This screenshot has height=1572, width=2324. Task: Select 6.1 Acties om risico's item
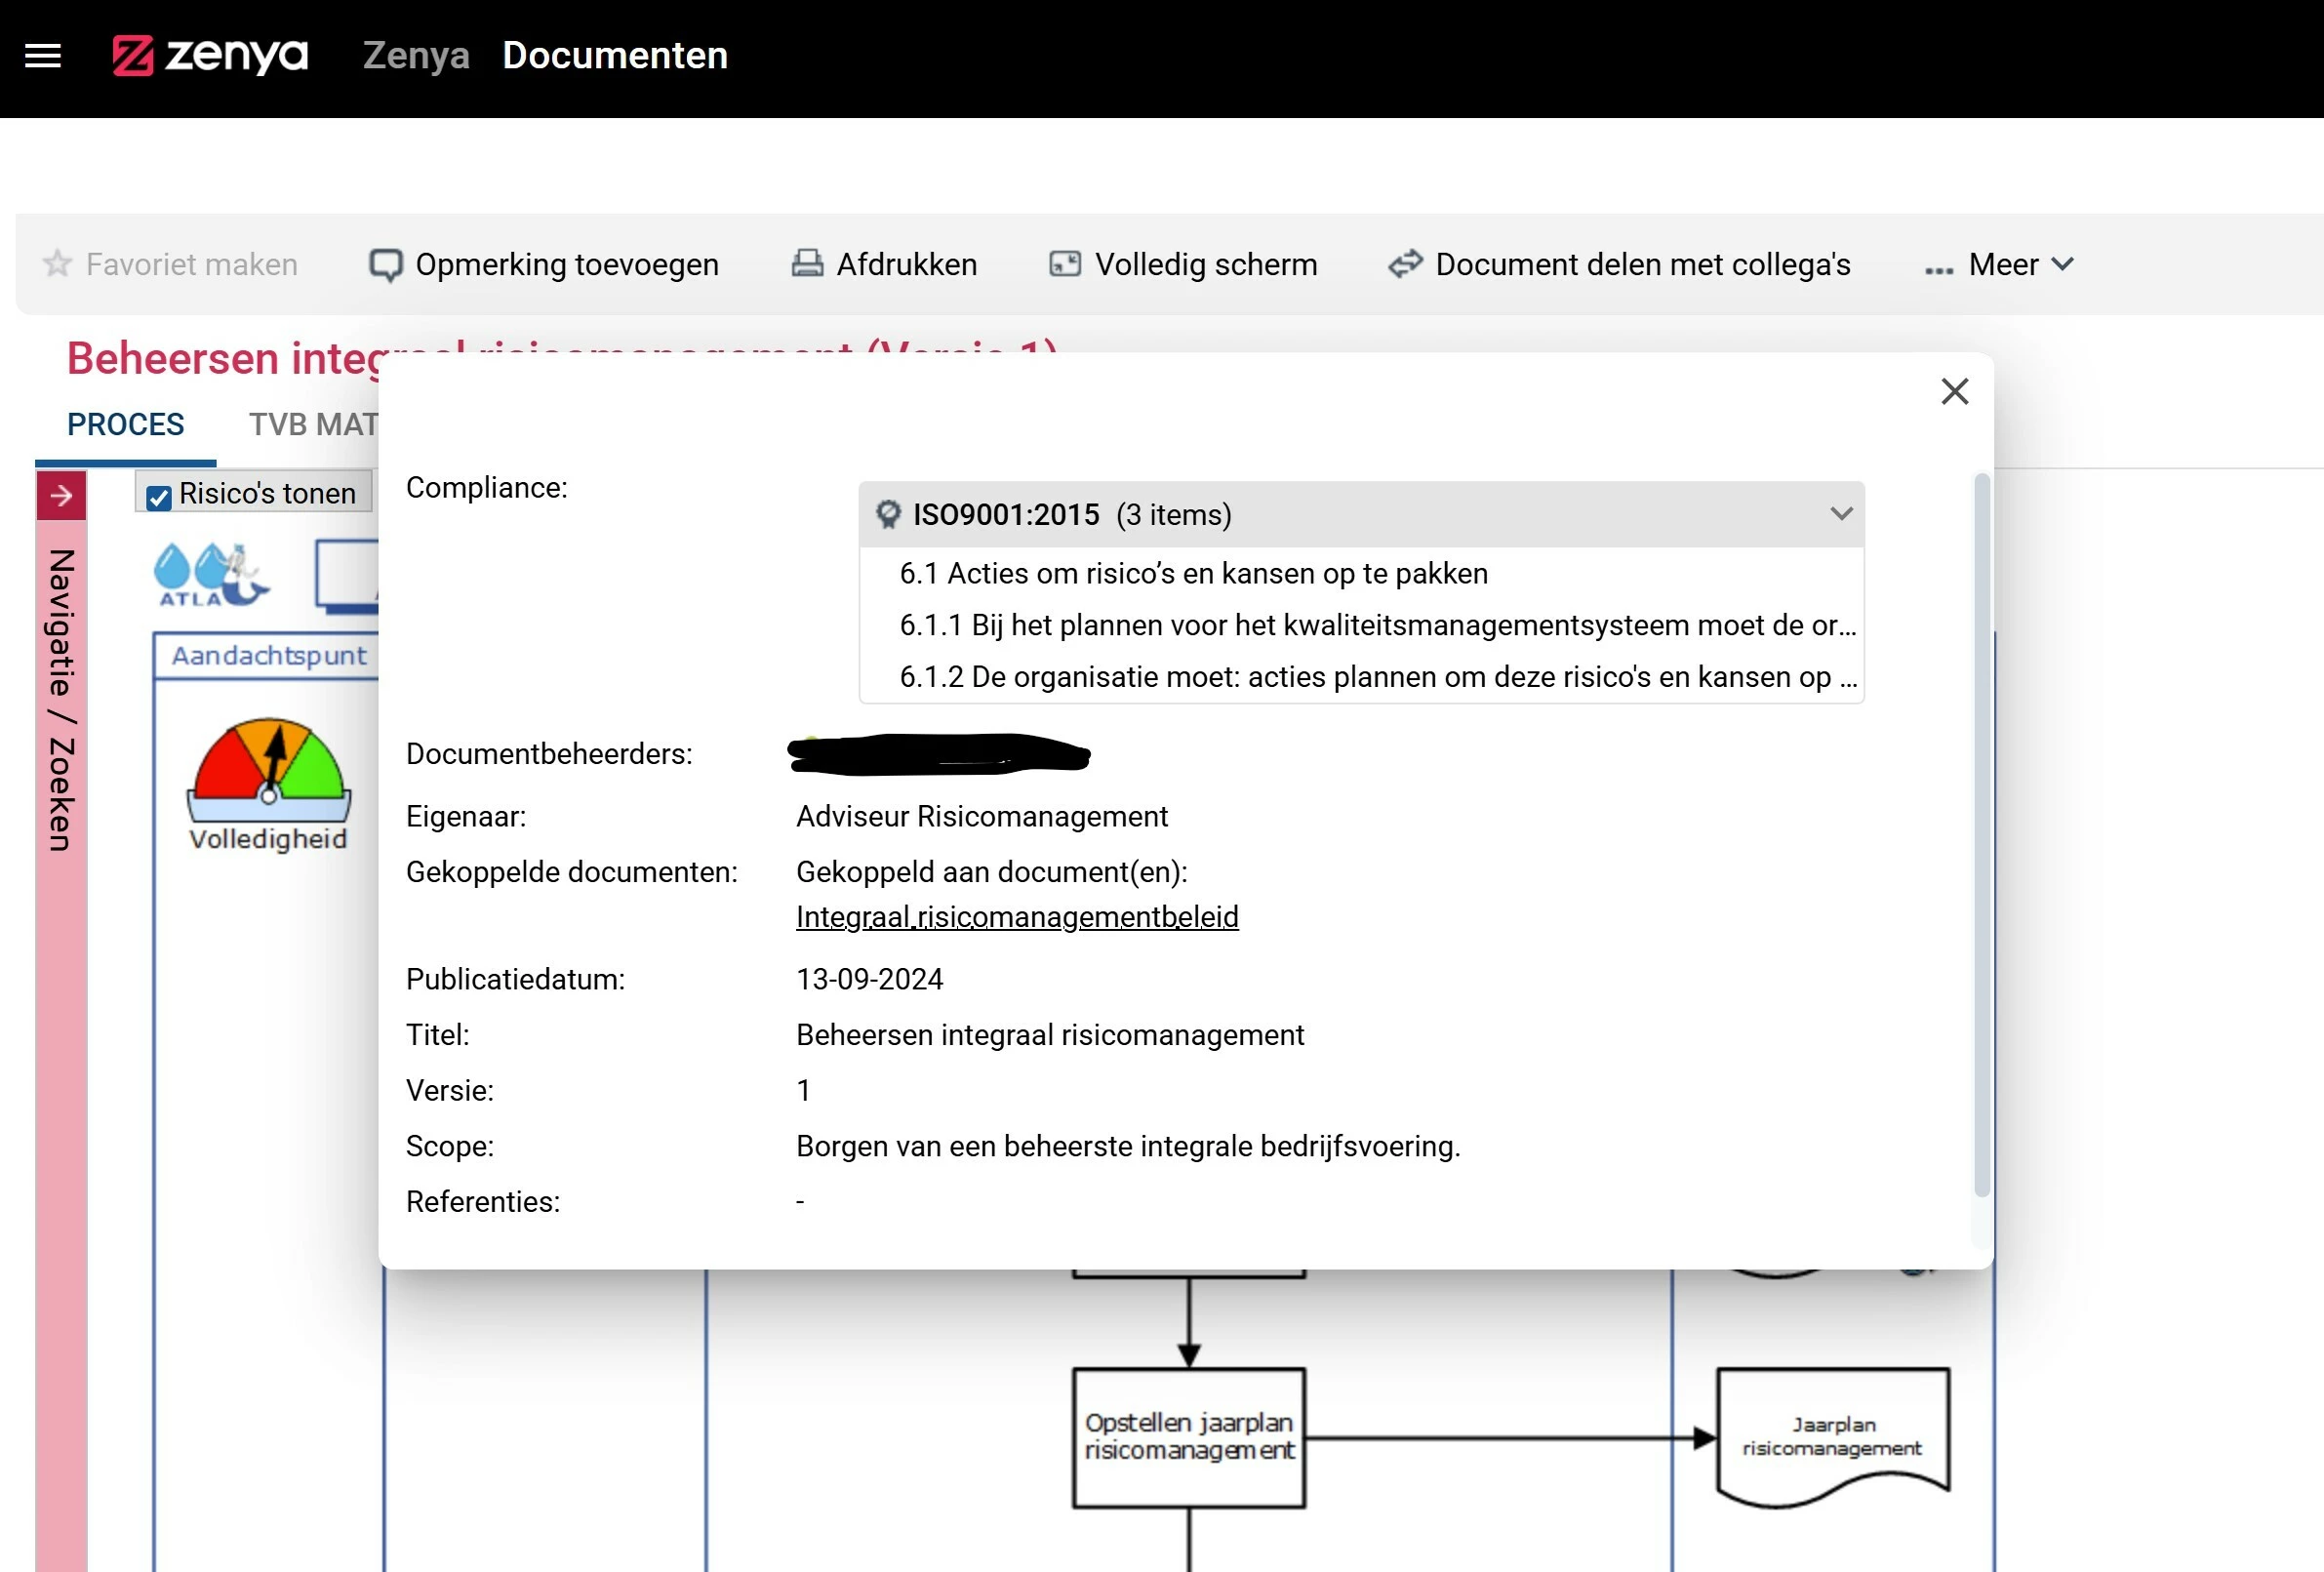click(x=1193, y=574)
